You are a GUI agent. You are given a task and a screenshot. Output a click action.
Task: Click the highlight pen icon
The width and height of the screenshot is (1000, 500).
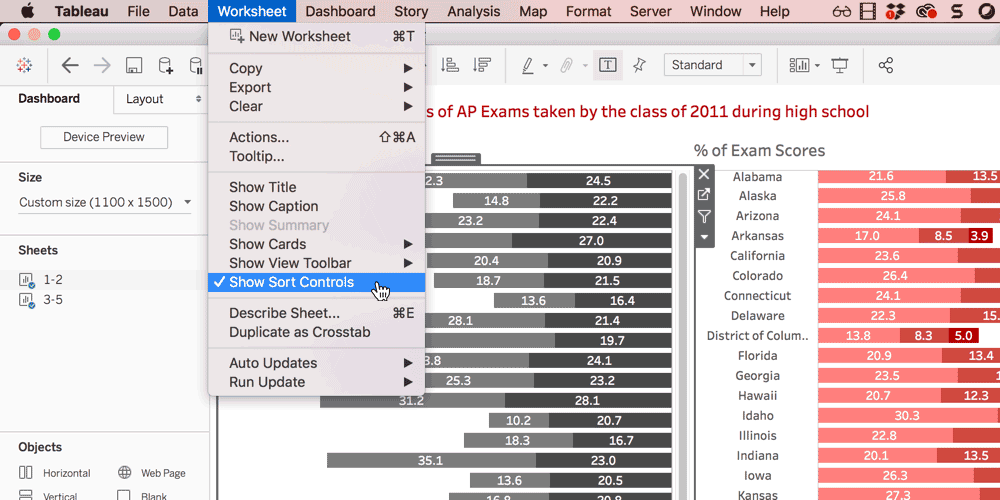click(528, 65)
